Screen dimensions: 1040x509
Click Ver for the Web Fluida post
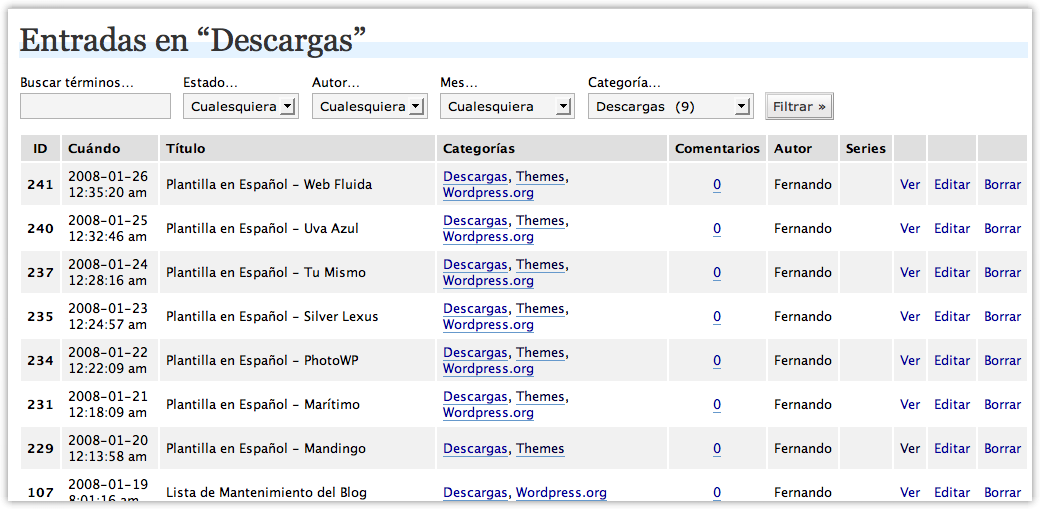[x=909, y=184]
